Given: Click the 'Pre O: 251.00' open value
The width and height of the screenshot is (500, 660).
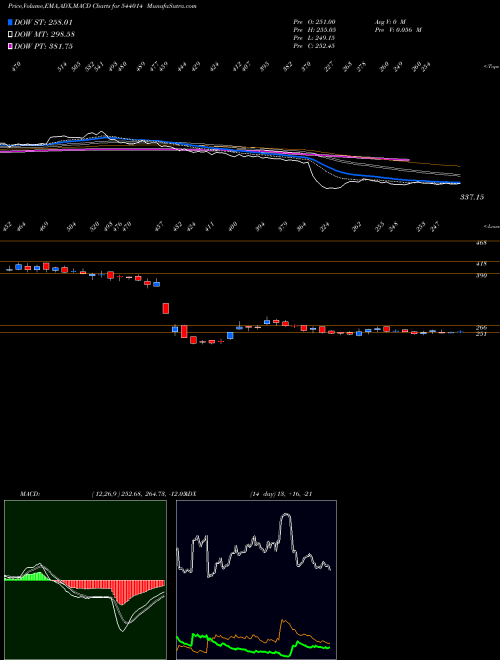Looking at the screenshot, I should point(314,21).
